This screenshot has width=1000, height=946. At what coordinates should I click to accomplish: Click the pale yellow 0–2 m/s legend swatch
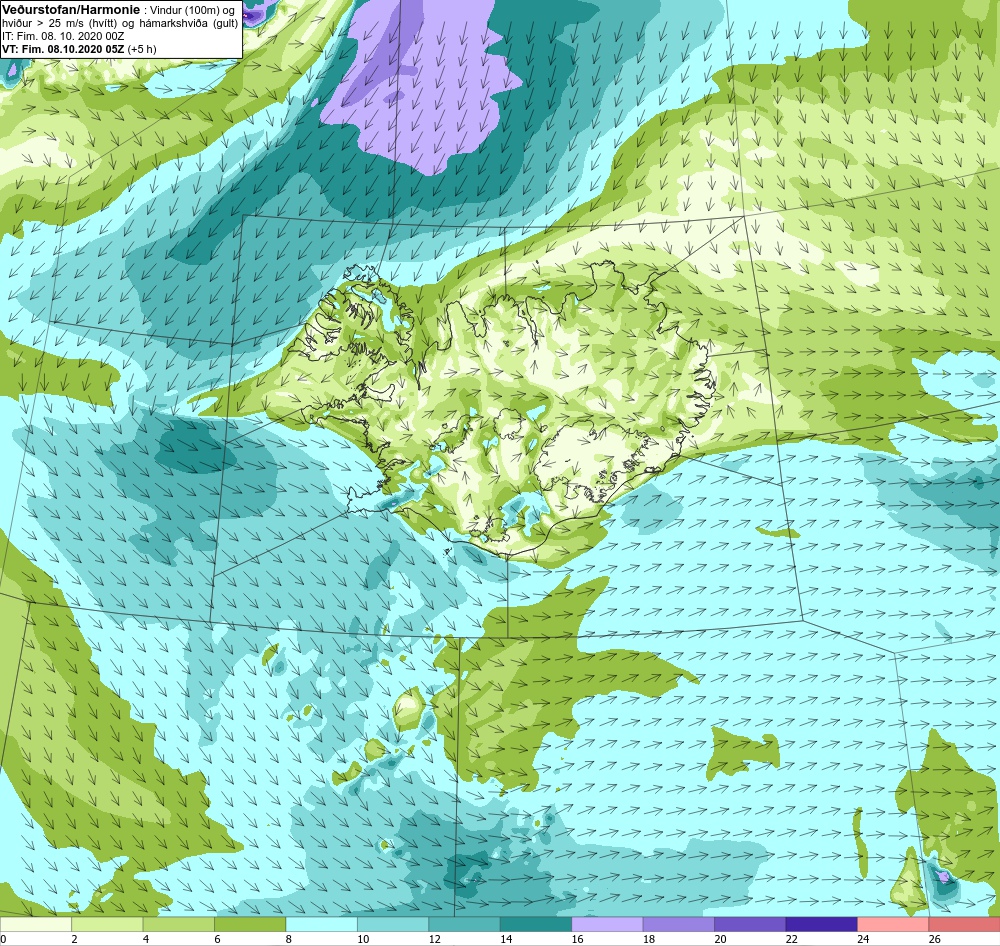(36, 924)
